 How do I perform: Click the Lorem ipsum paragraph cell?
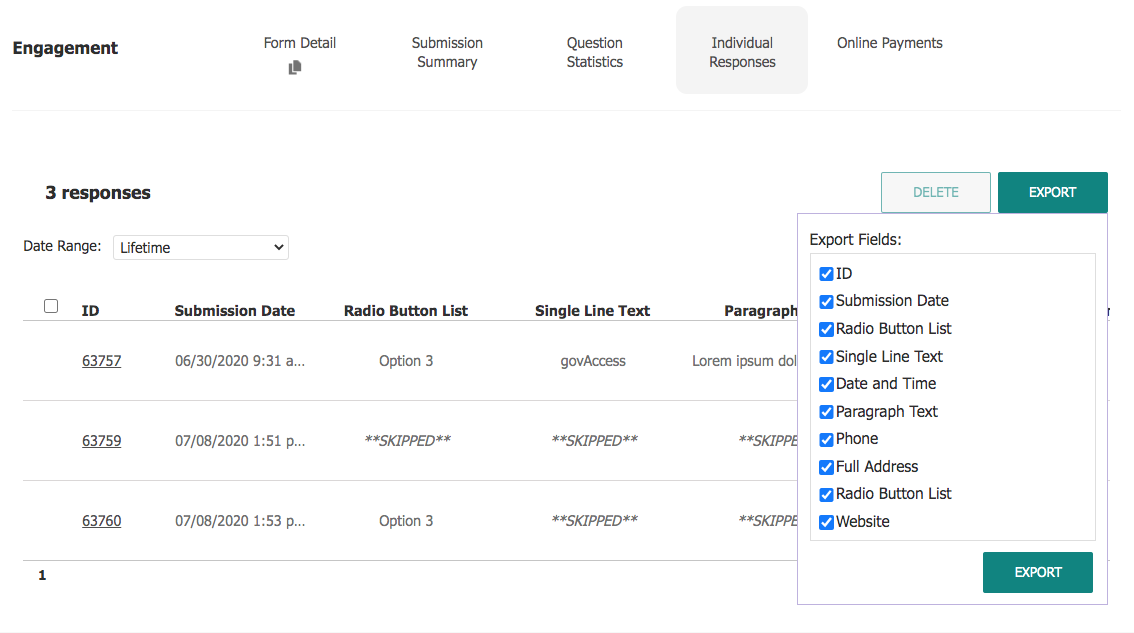(744, 361)
